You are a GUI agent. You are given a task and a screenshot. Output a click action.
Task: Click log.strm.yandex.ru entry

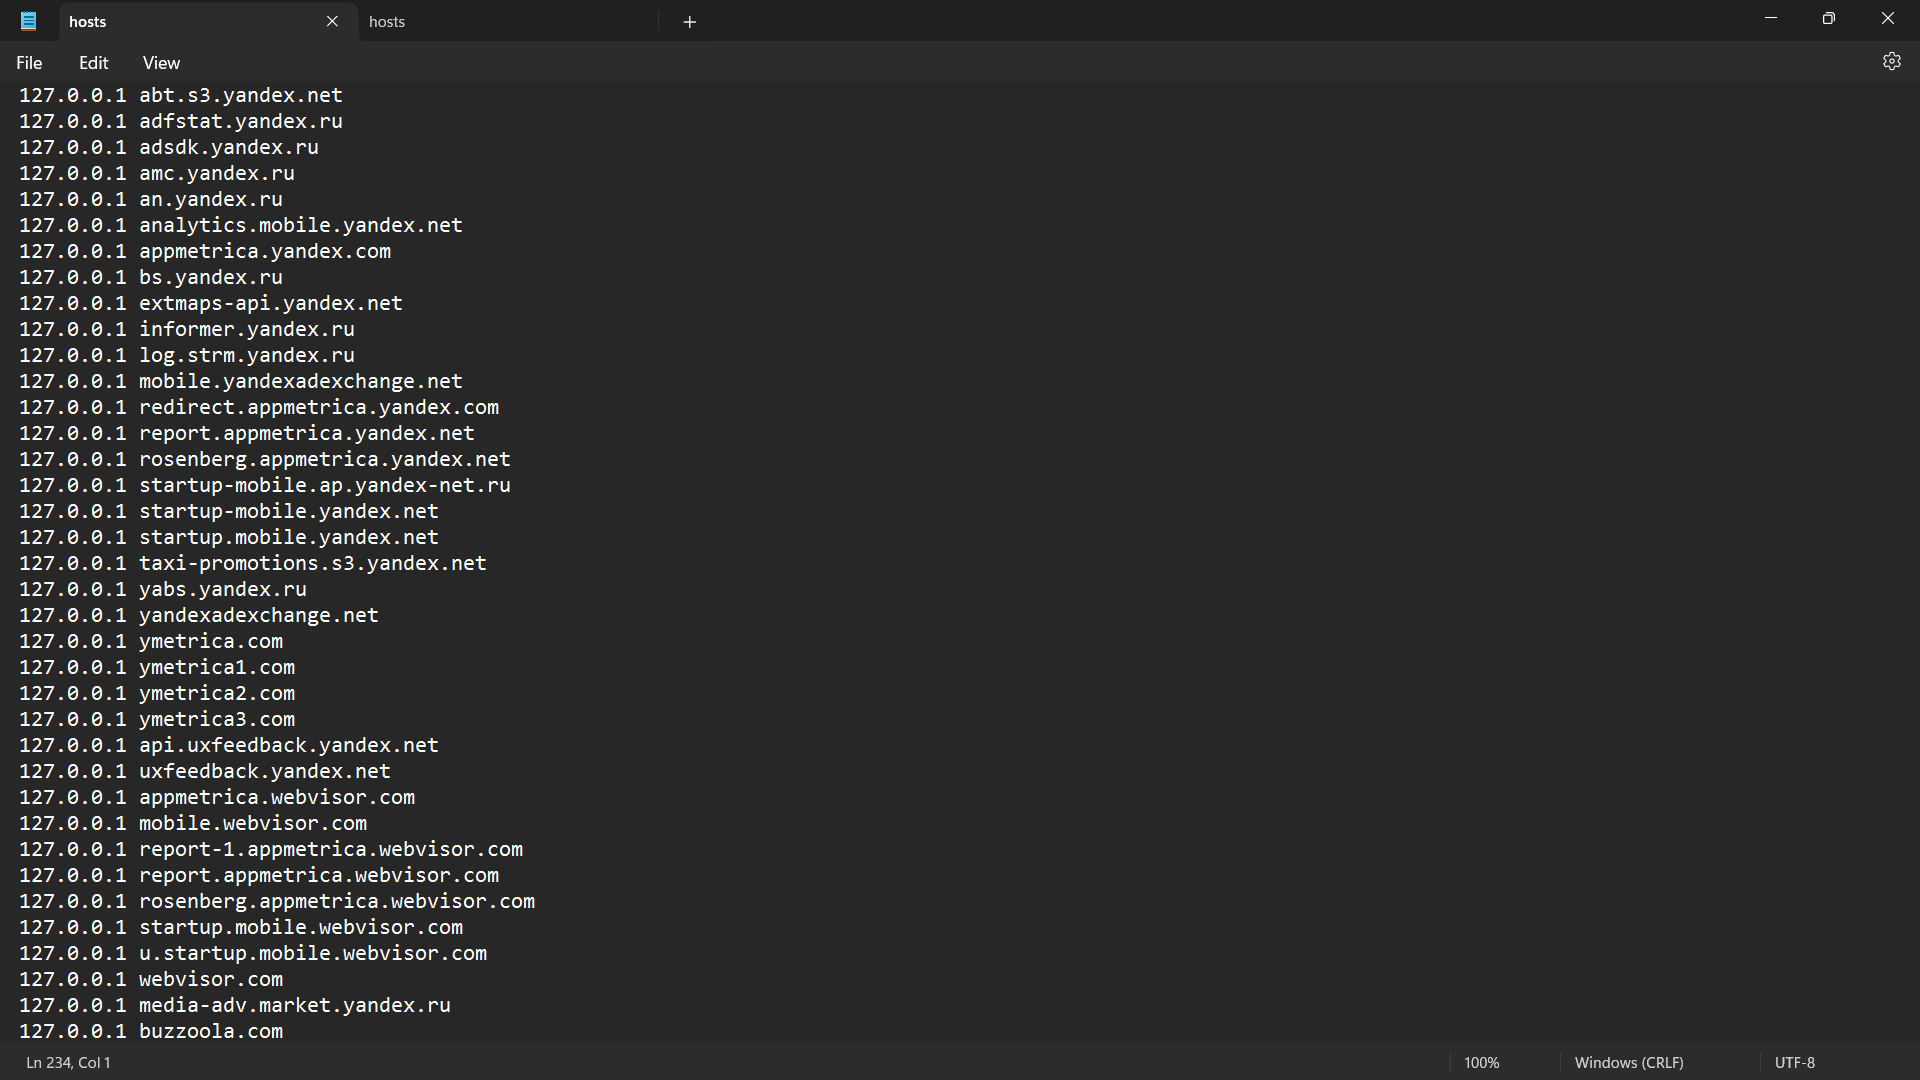point(187,355)
